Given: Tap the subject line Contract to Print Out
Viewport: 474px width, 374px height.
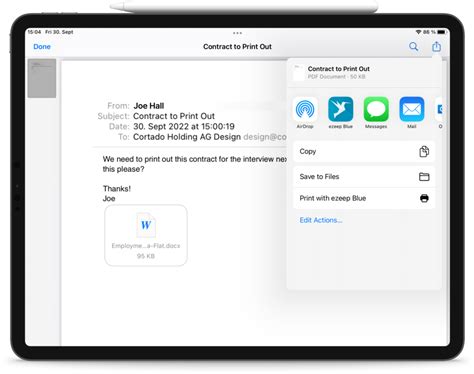Looking at the screenshot, I should click(174, 116).
